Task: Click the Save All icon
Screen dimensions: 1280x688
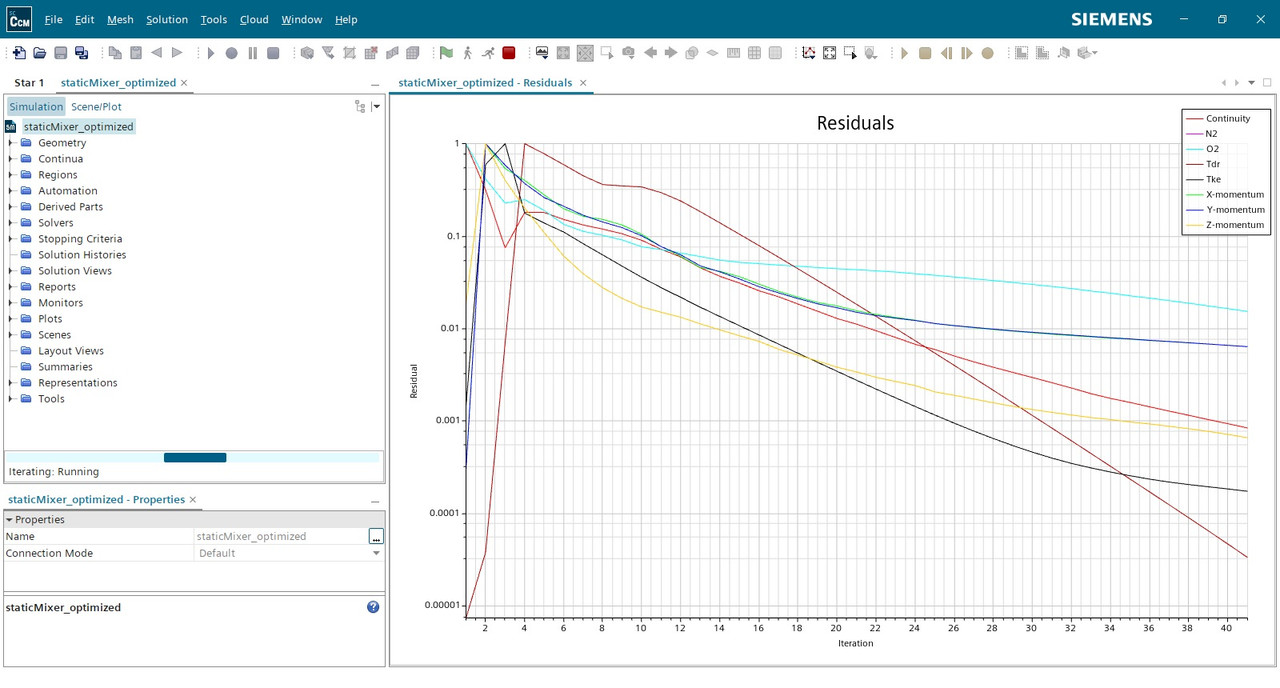Action: tap(82, 53)
